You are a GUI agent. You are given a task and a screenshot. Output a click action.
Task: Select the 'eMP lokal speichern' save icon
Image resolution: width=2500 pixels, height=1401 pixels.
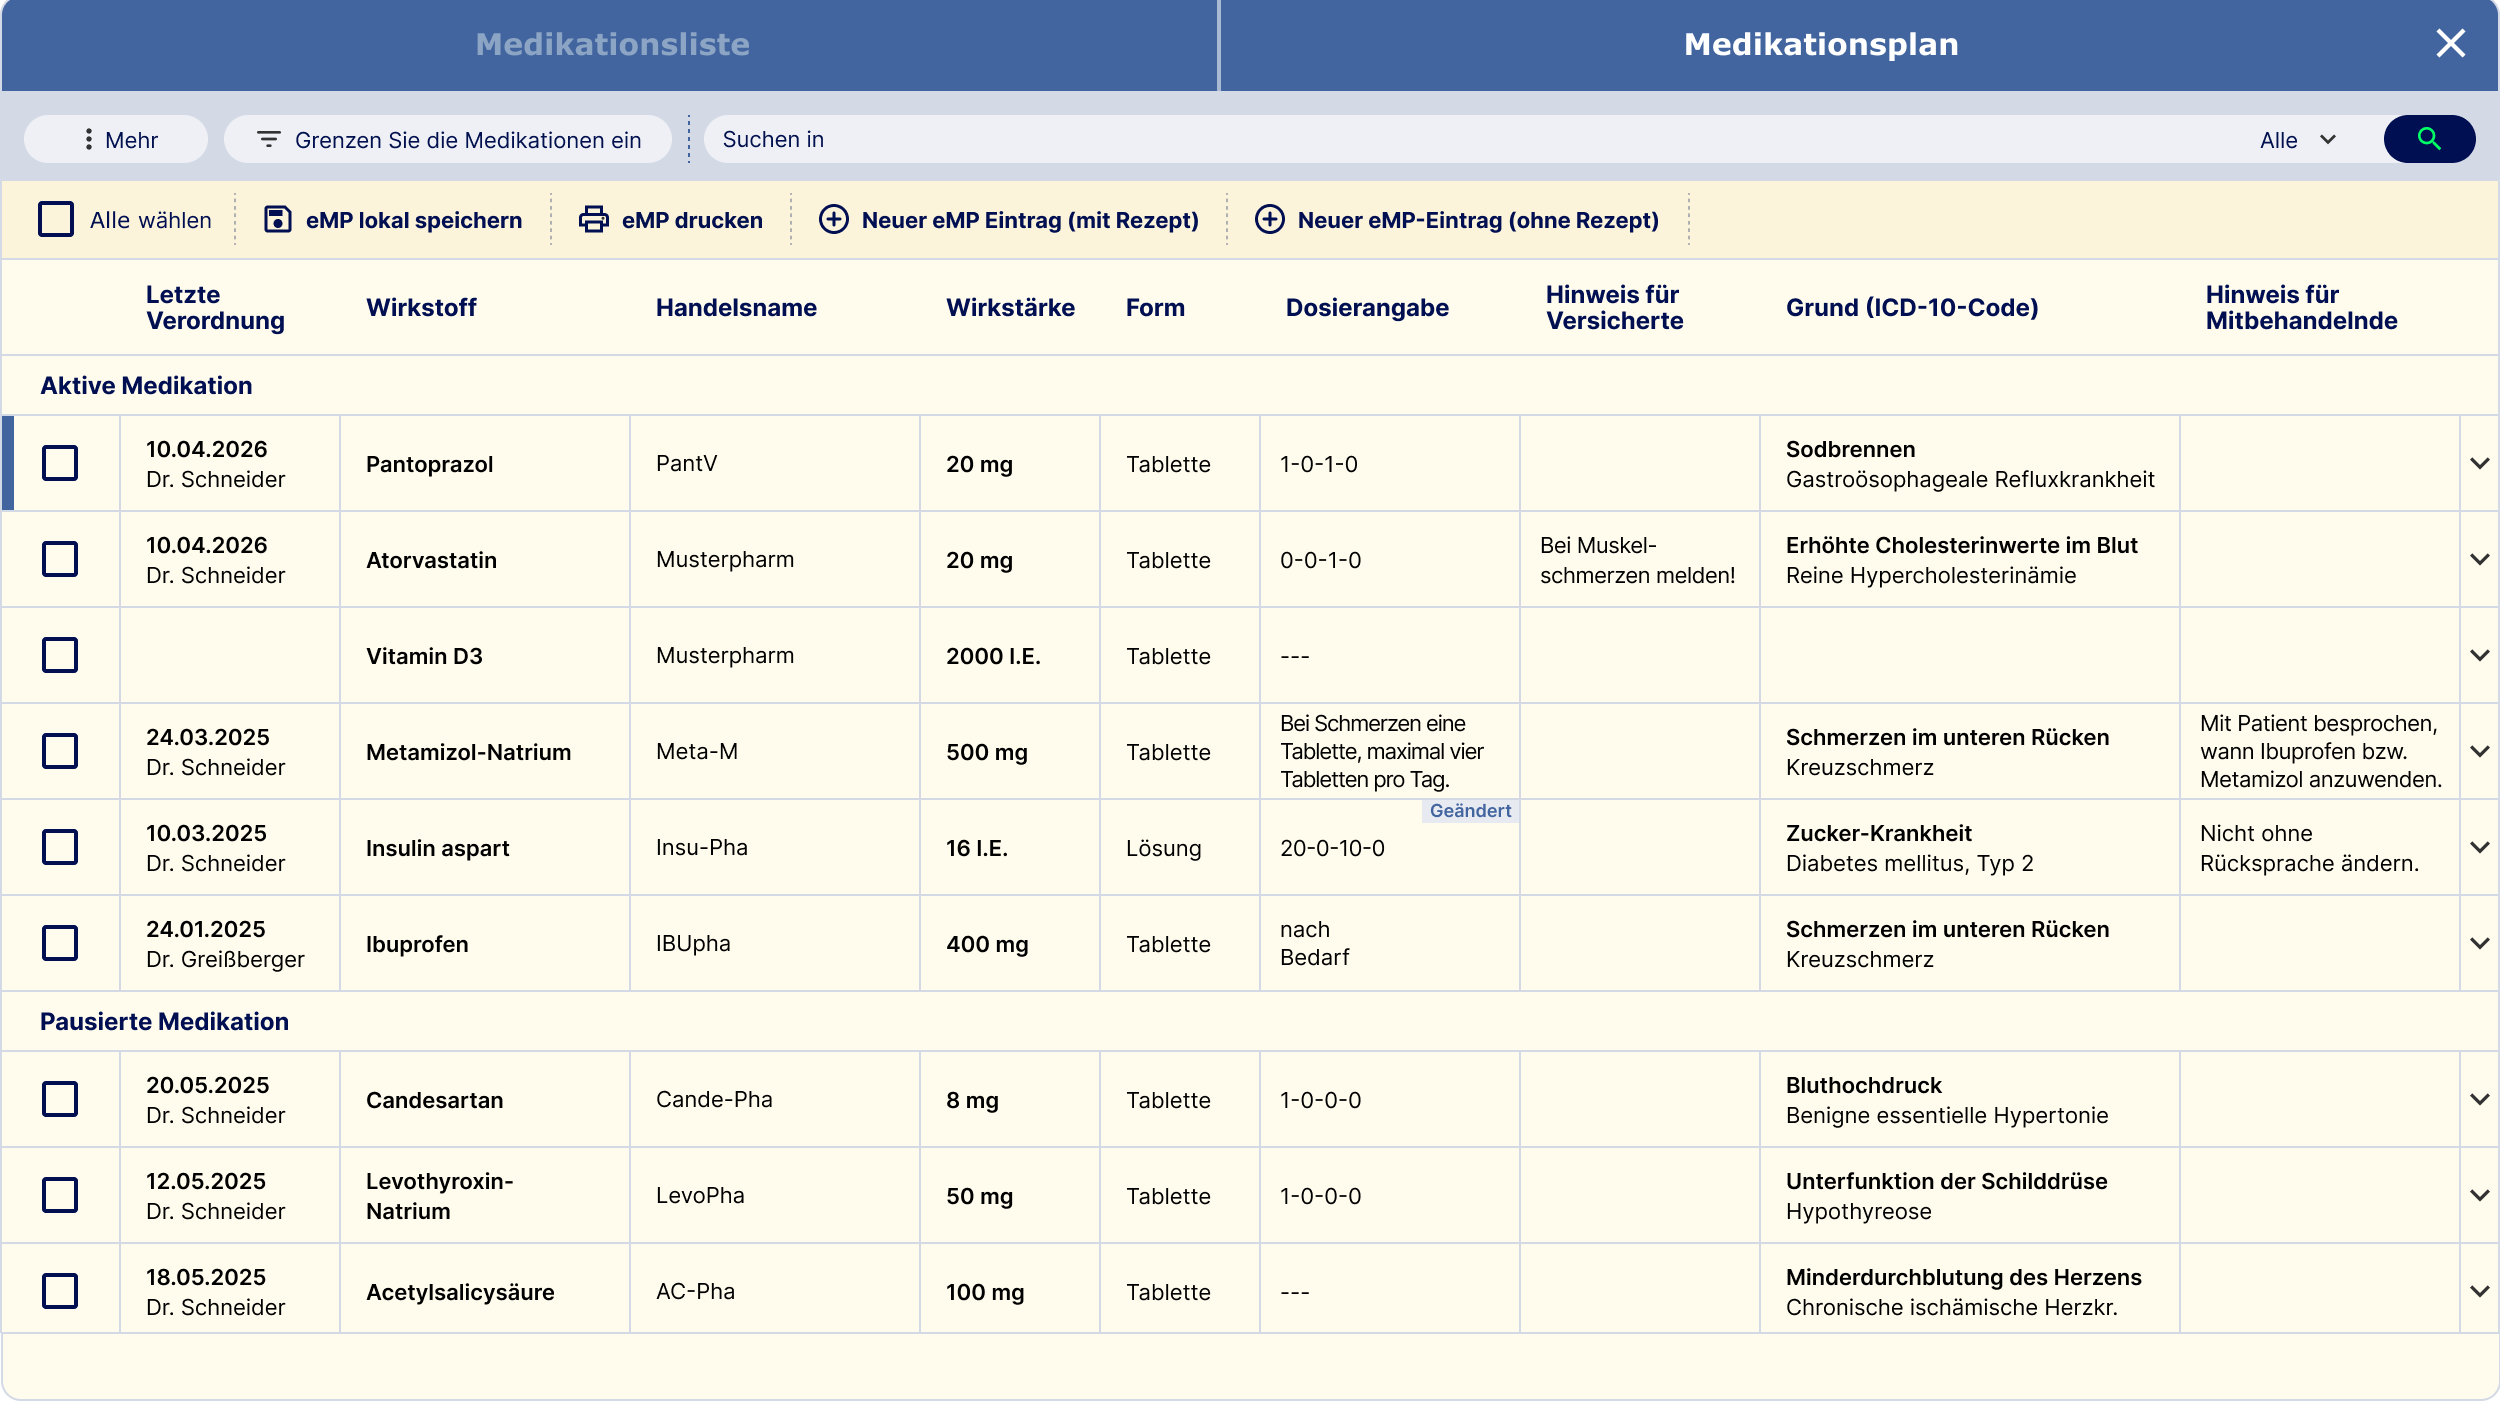[276, 219]
